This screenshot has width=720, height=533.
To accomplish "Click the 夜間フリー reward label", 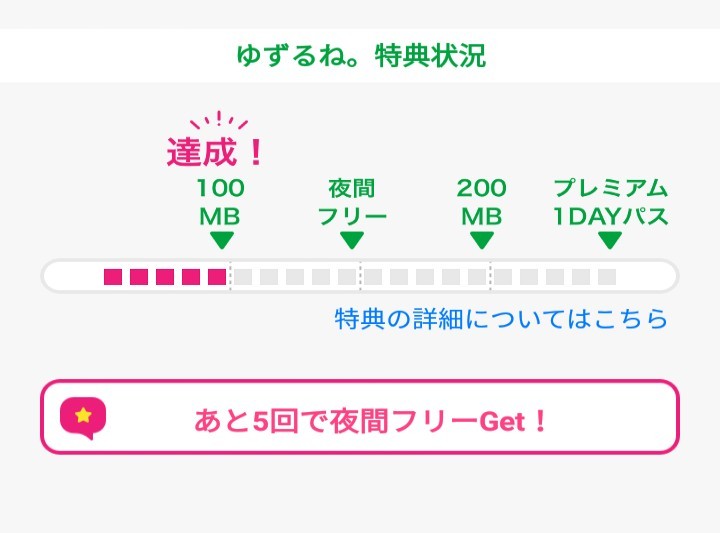I will tap(351, 203).
